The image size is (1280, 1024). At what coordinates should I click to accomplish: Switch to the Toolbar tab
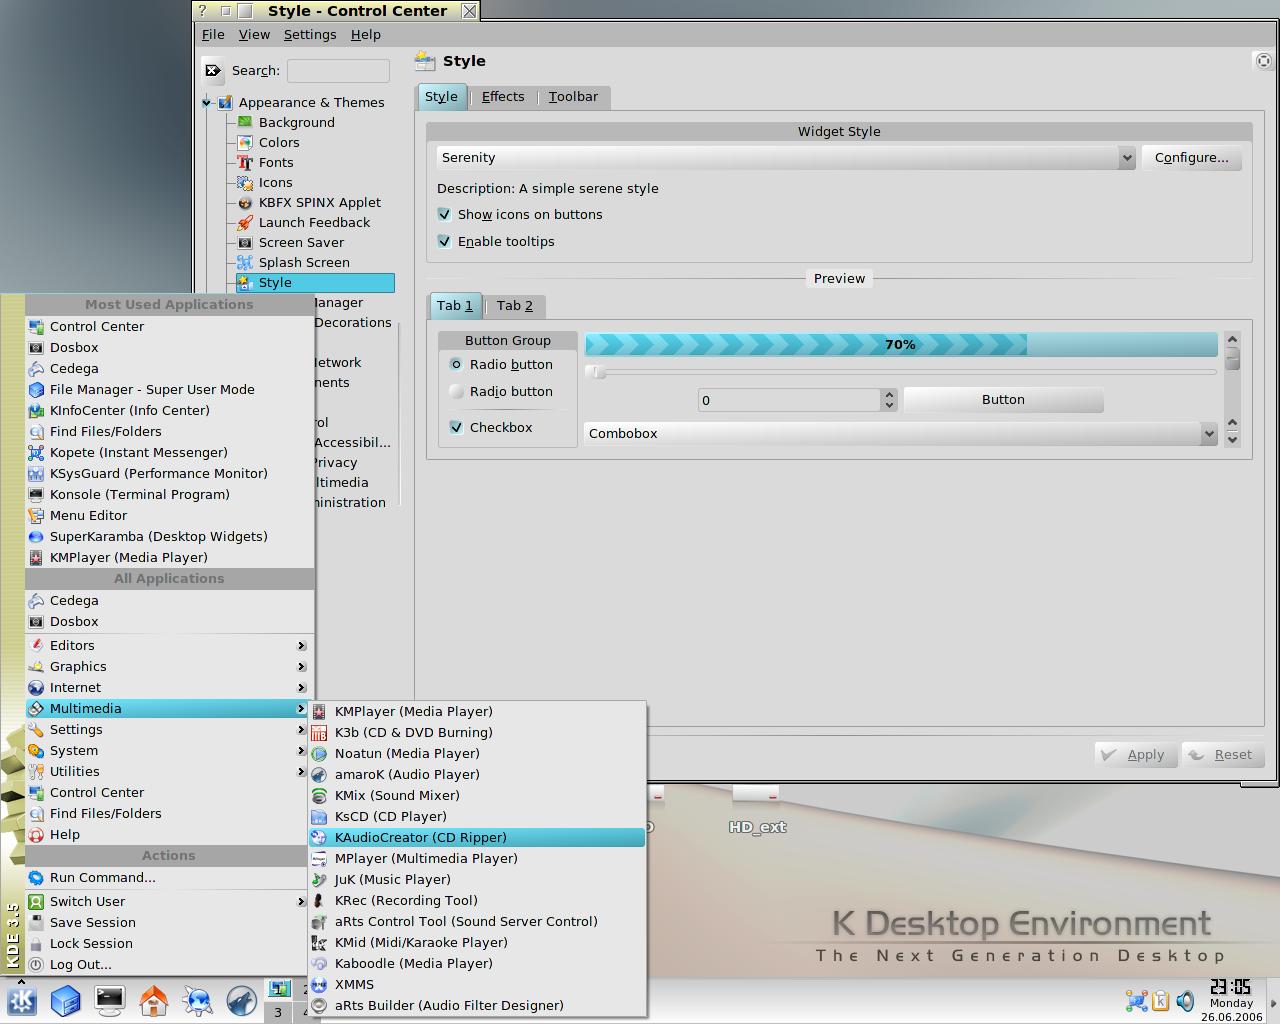point(573,97)
